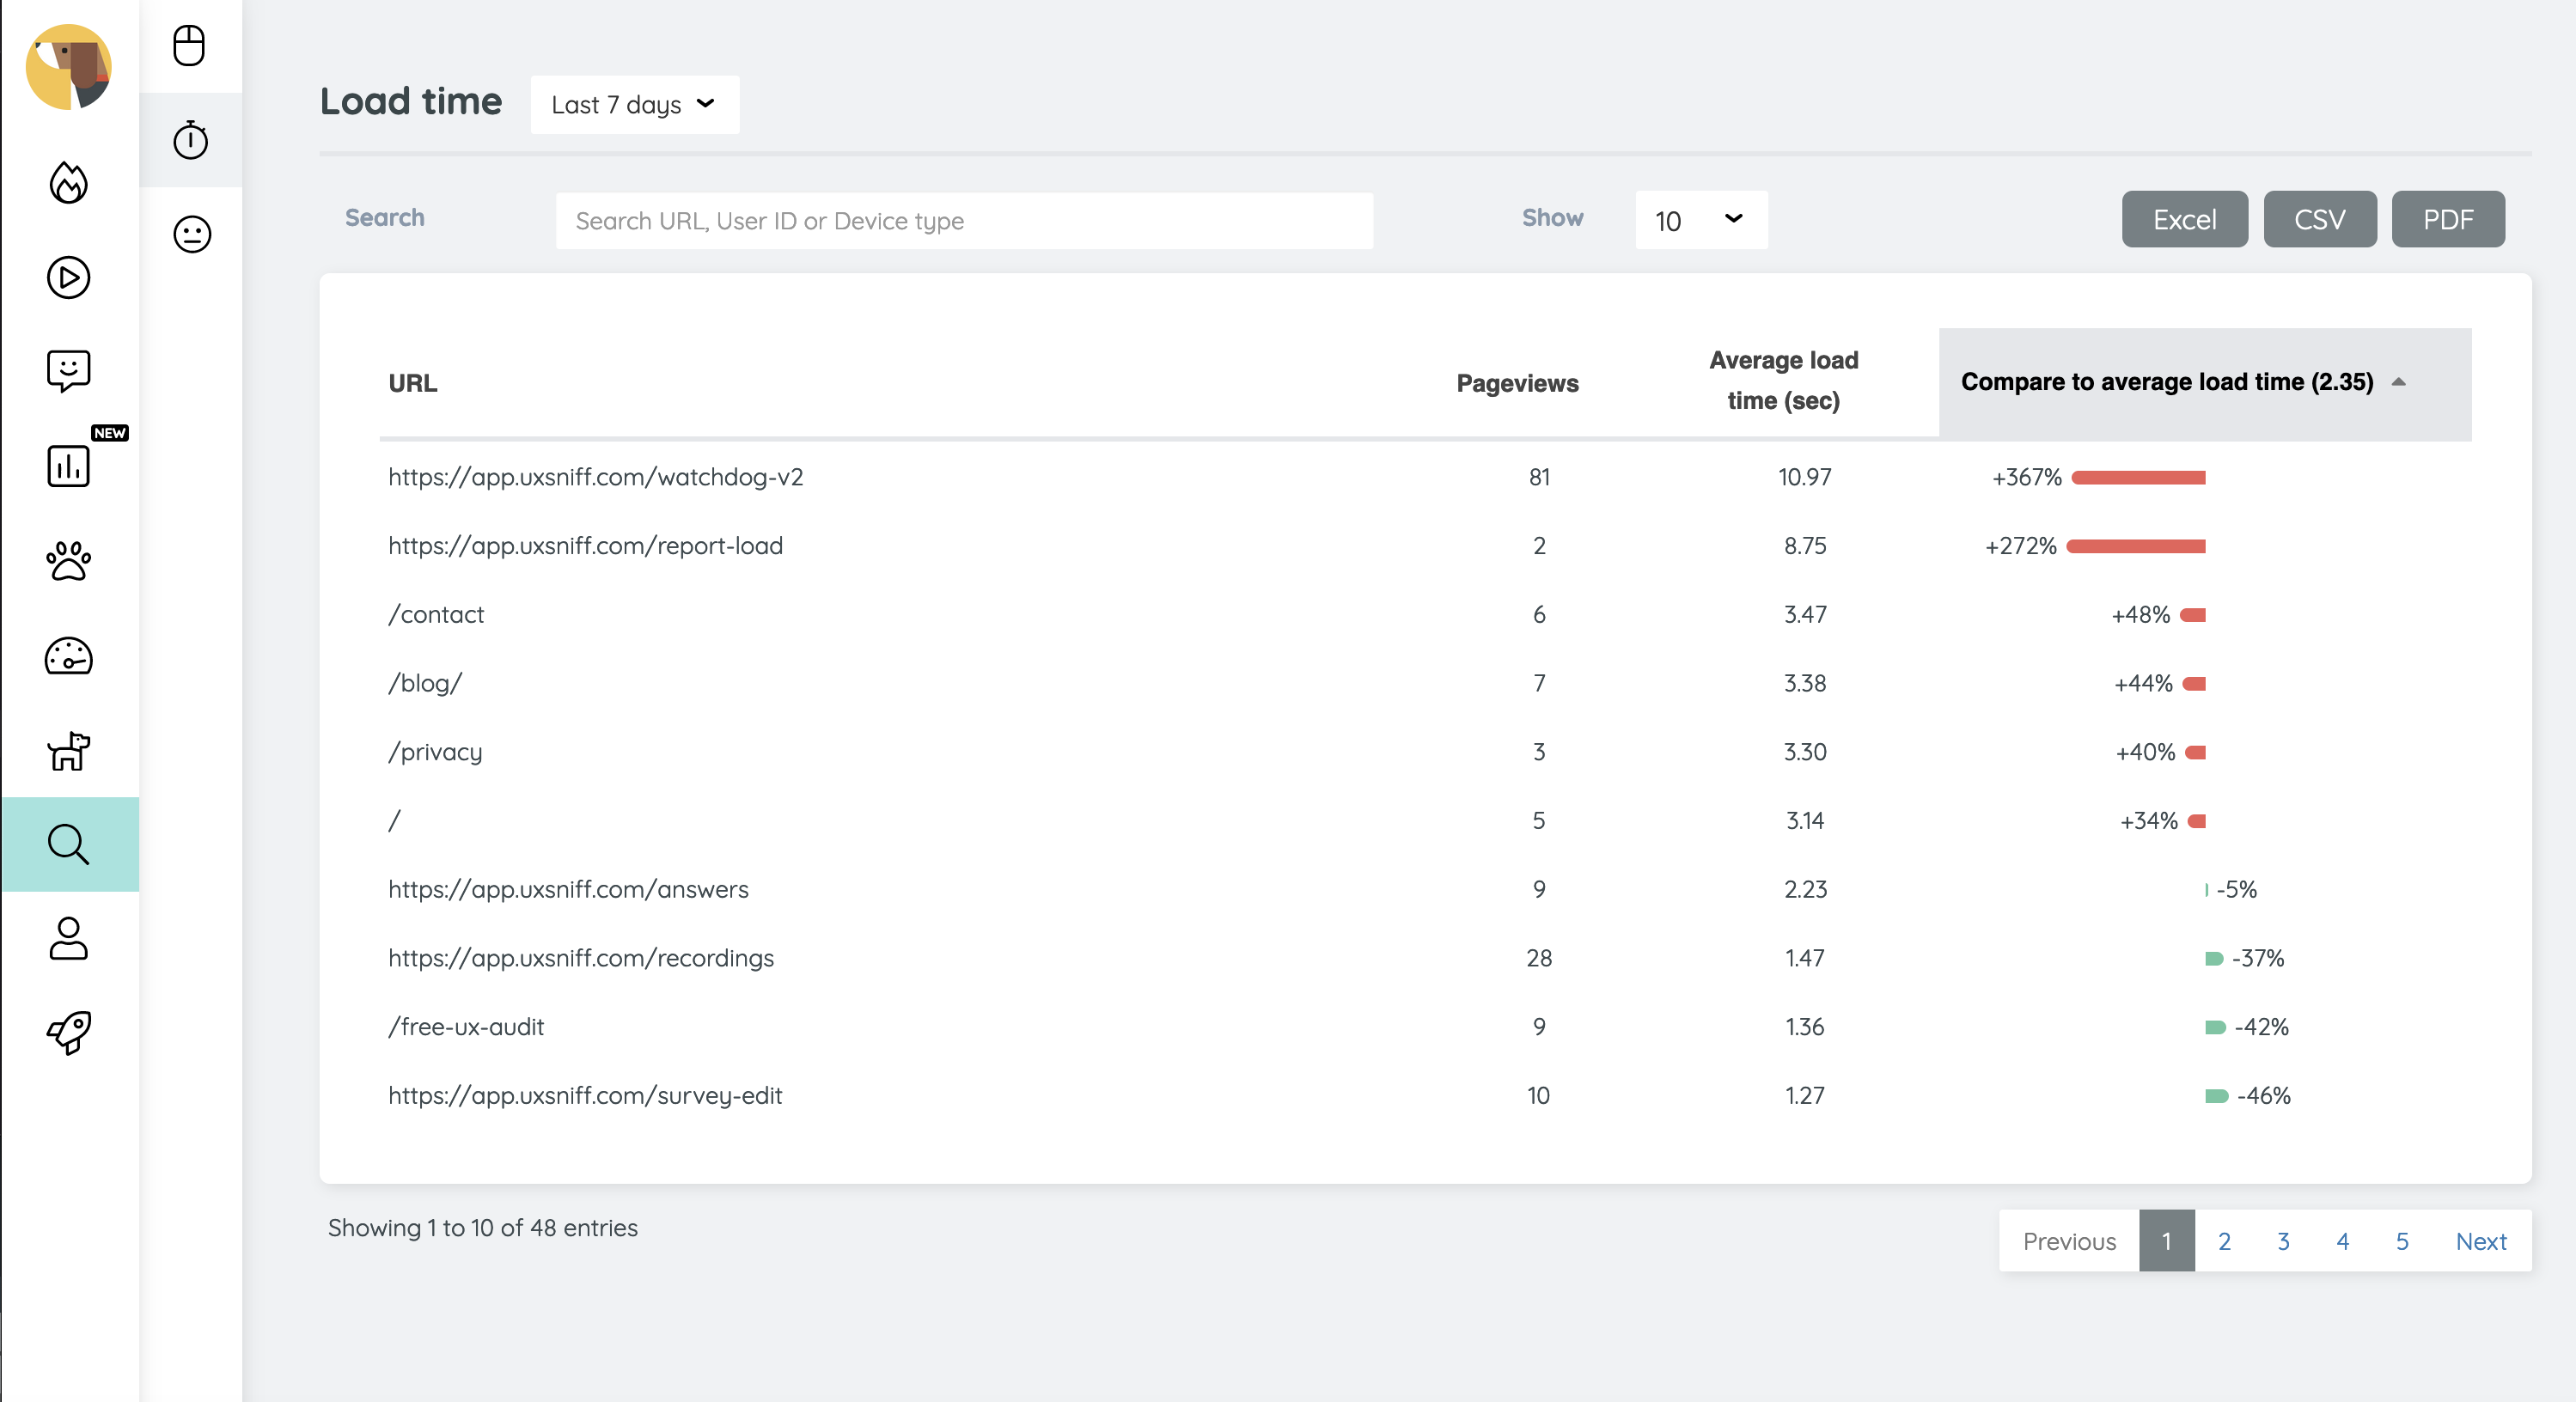
Task: Click the +272% red comparison bar
Action: click(x=2136, y=546)
